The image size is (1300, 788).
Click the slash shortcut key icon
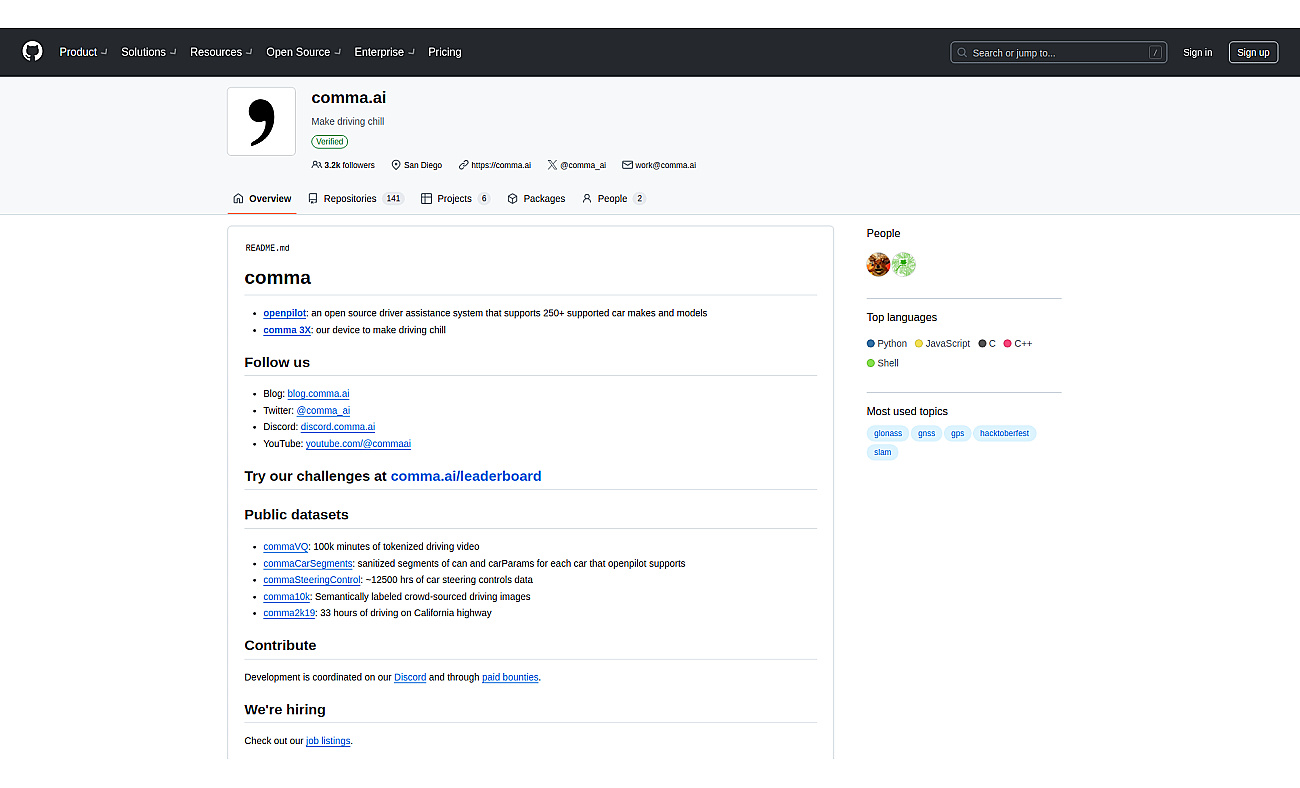pyautogui.click(x=1155, y=53)
